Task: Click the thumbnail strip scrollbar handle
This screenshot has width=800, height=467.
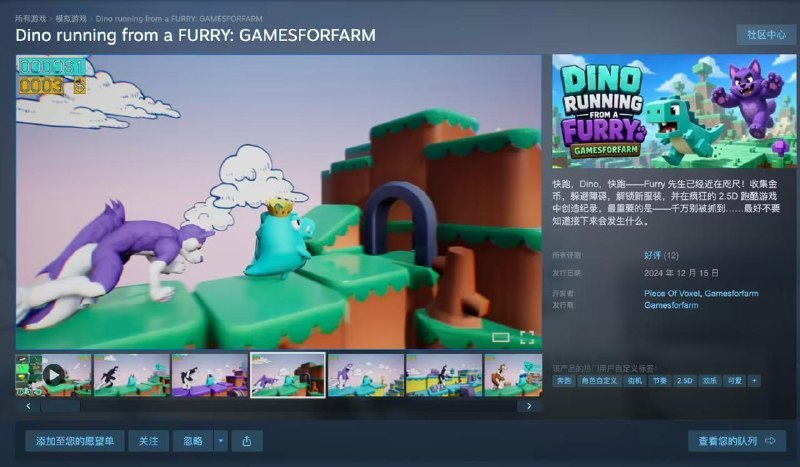Action: click(60, 406)
